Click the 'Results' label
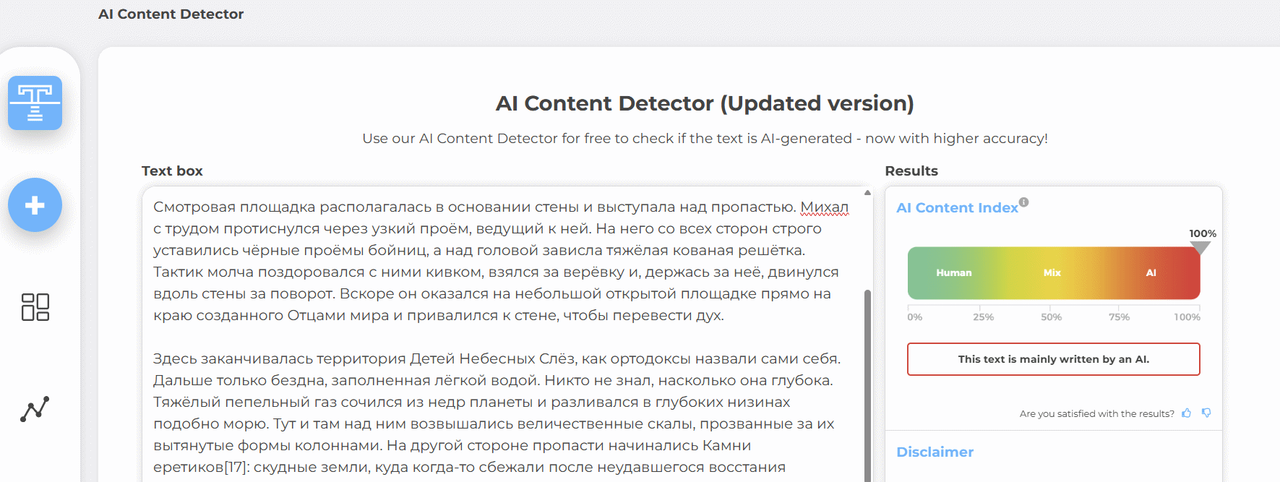The width and height of the screenshot is (1280, 482). 911,171
